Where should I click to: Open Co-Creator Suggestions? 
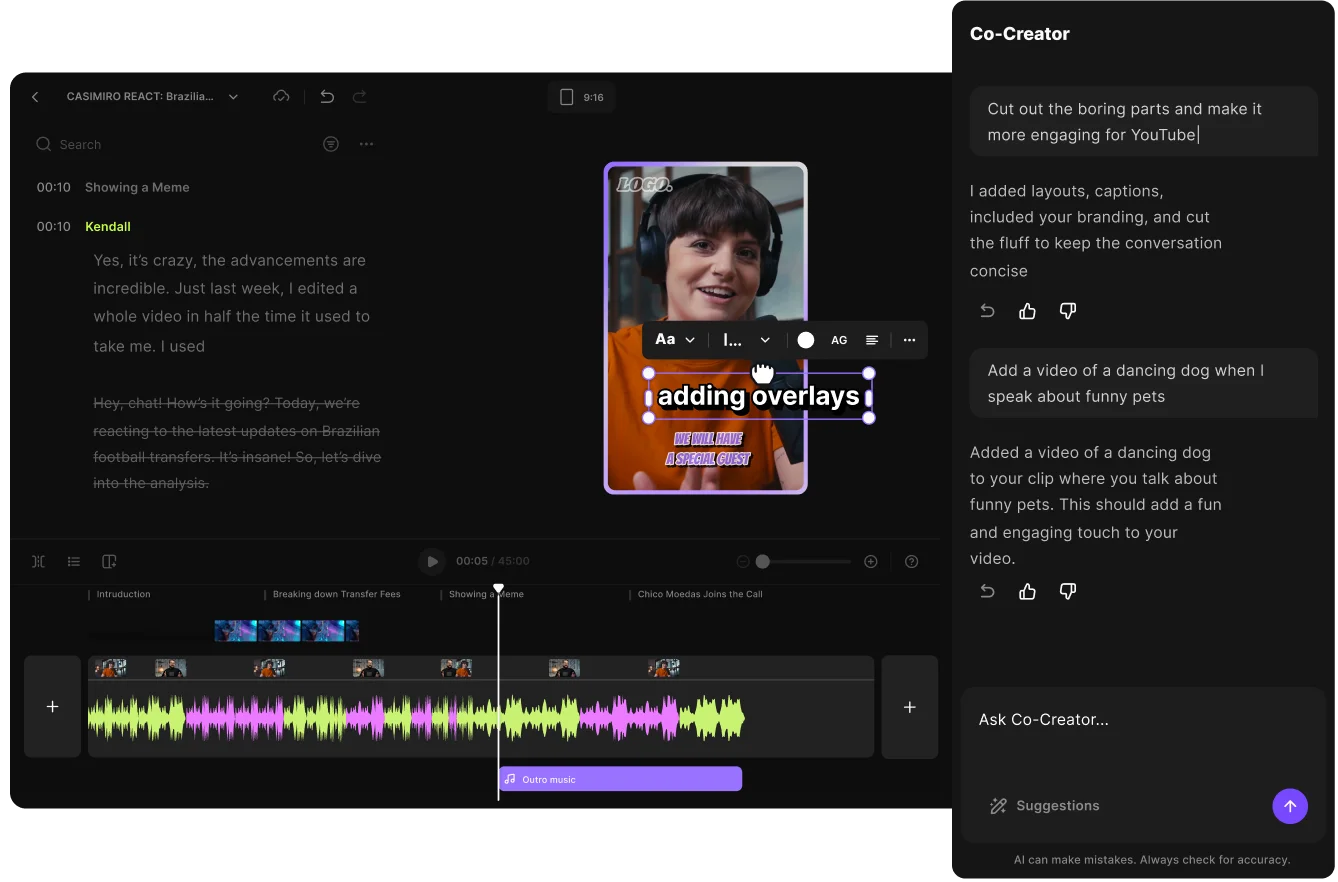pos(1044,806)
